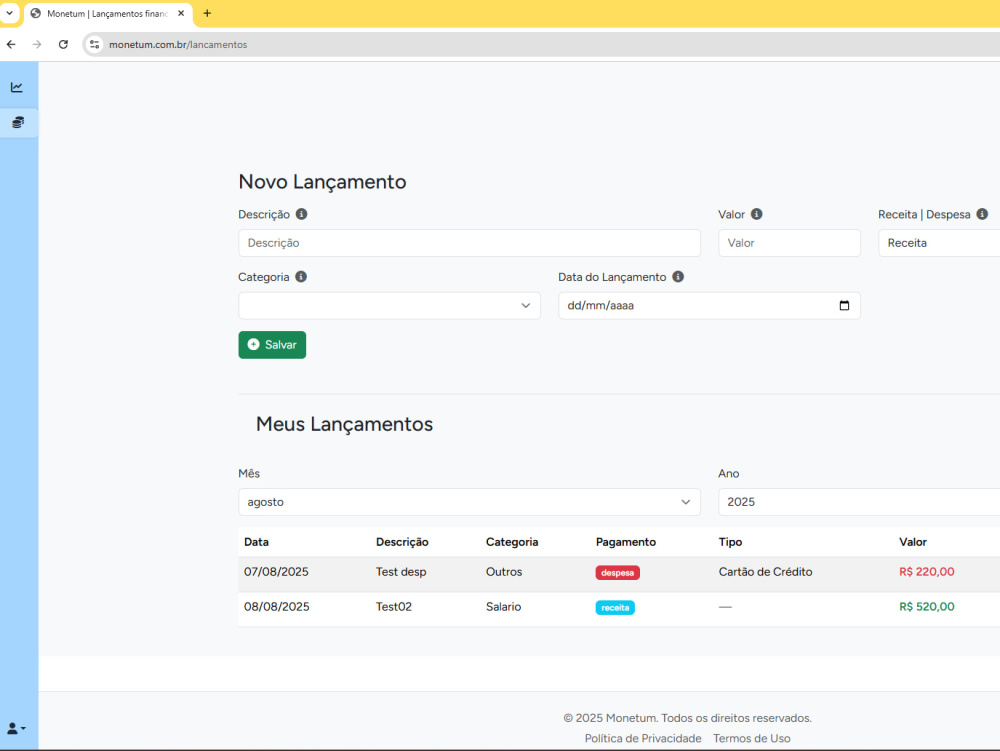Select the Test desp description cell
1000x751 pixels.
tap(401, 572)
